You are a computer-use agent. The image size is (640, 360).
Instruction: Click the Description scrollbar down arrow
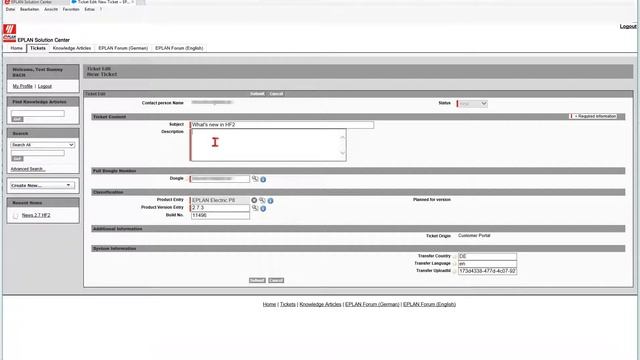pyautogui.click(x=343, y=153)
